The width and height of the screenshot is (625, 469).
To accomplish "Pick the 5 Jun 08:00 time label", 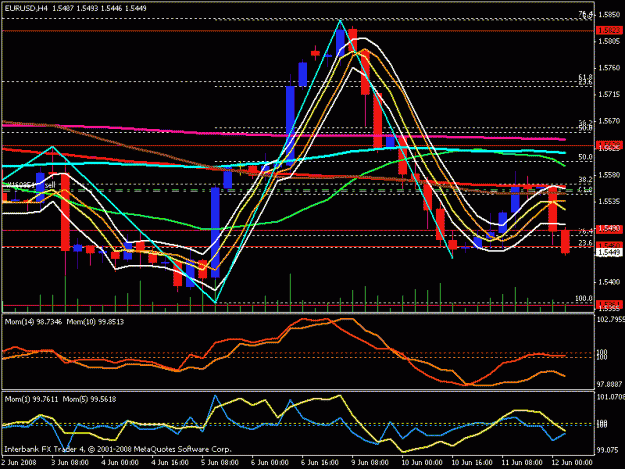I will 220,463.
